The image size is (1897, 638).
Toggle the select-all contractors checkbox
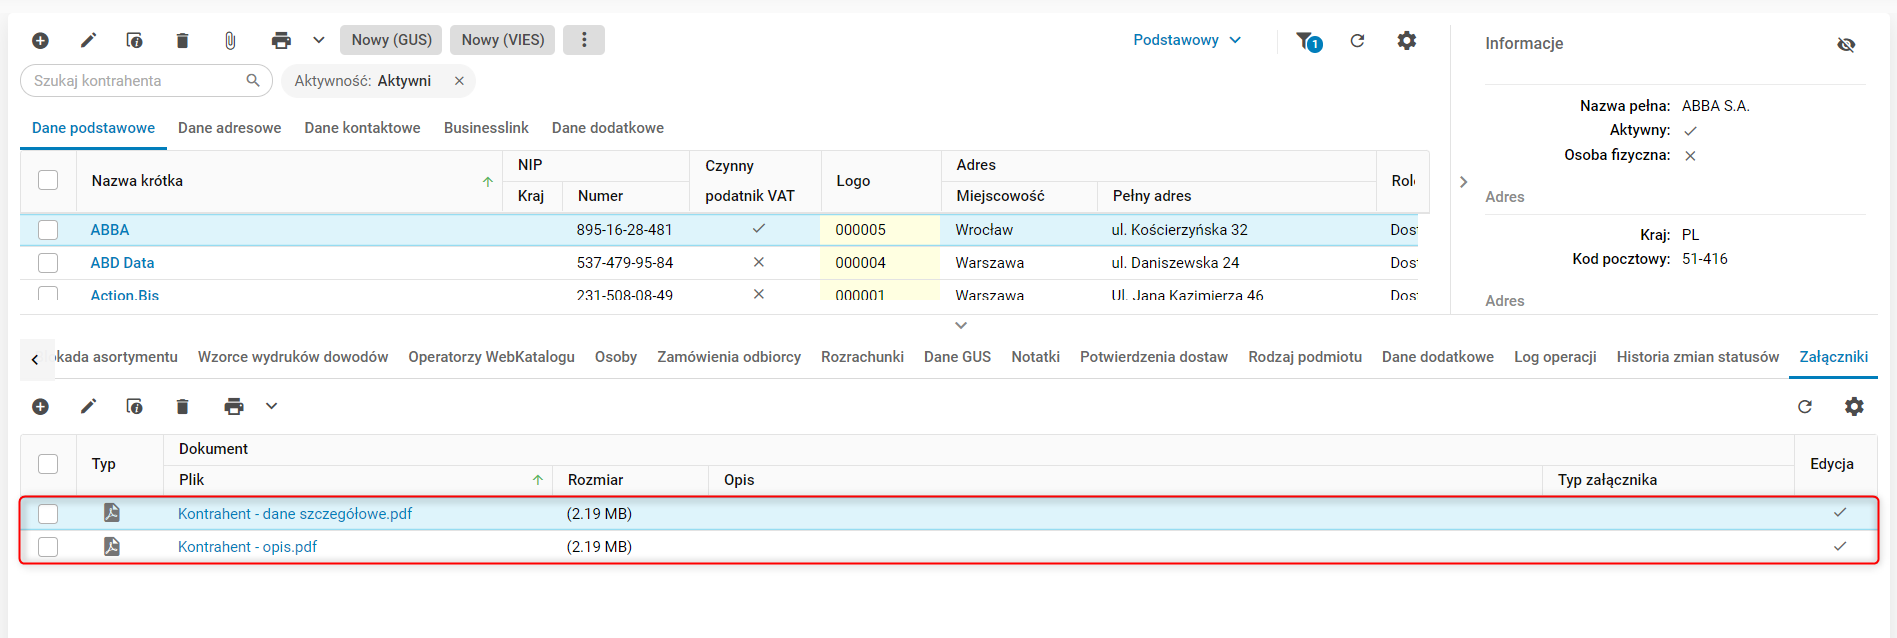pos(48,180)
